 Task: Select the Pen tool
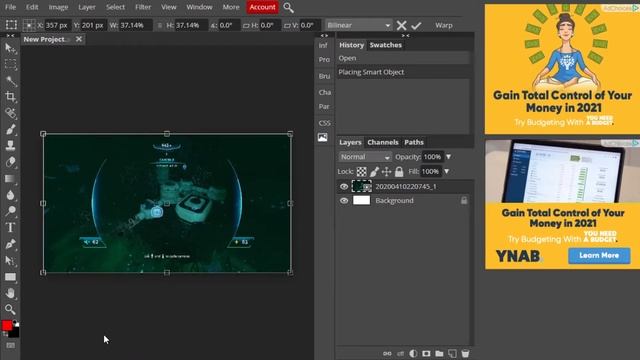10,244
